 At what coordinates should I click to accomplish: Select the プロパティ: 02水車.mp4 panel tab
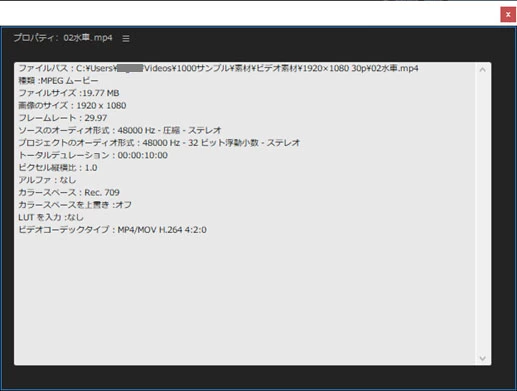tap(63, 38)
